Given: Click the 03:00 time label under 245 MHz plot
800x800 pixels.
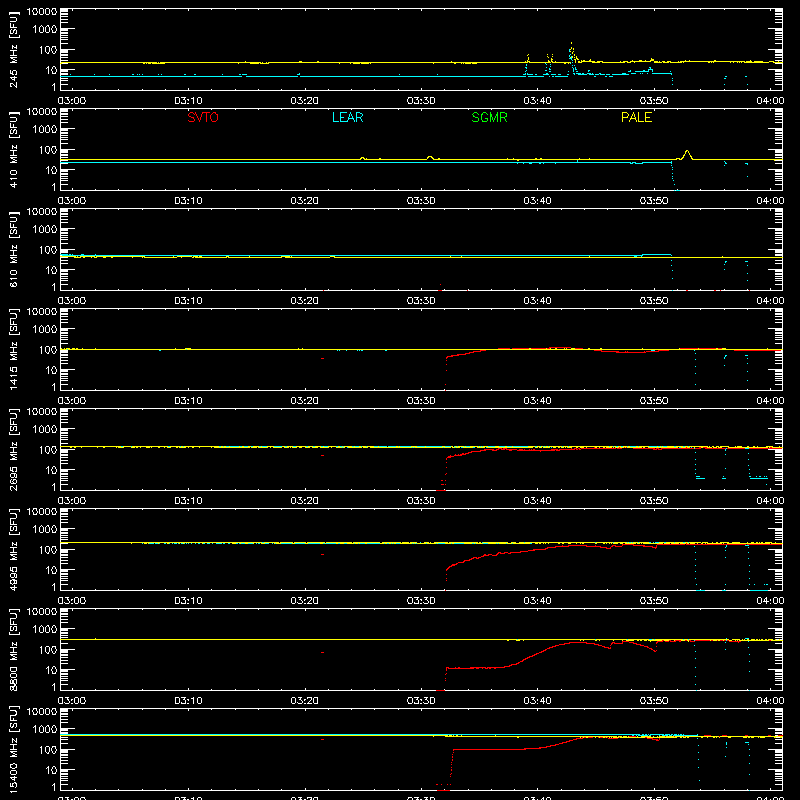Looking at the screenshot, I should (71, 101).
